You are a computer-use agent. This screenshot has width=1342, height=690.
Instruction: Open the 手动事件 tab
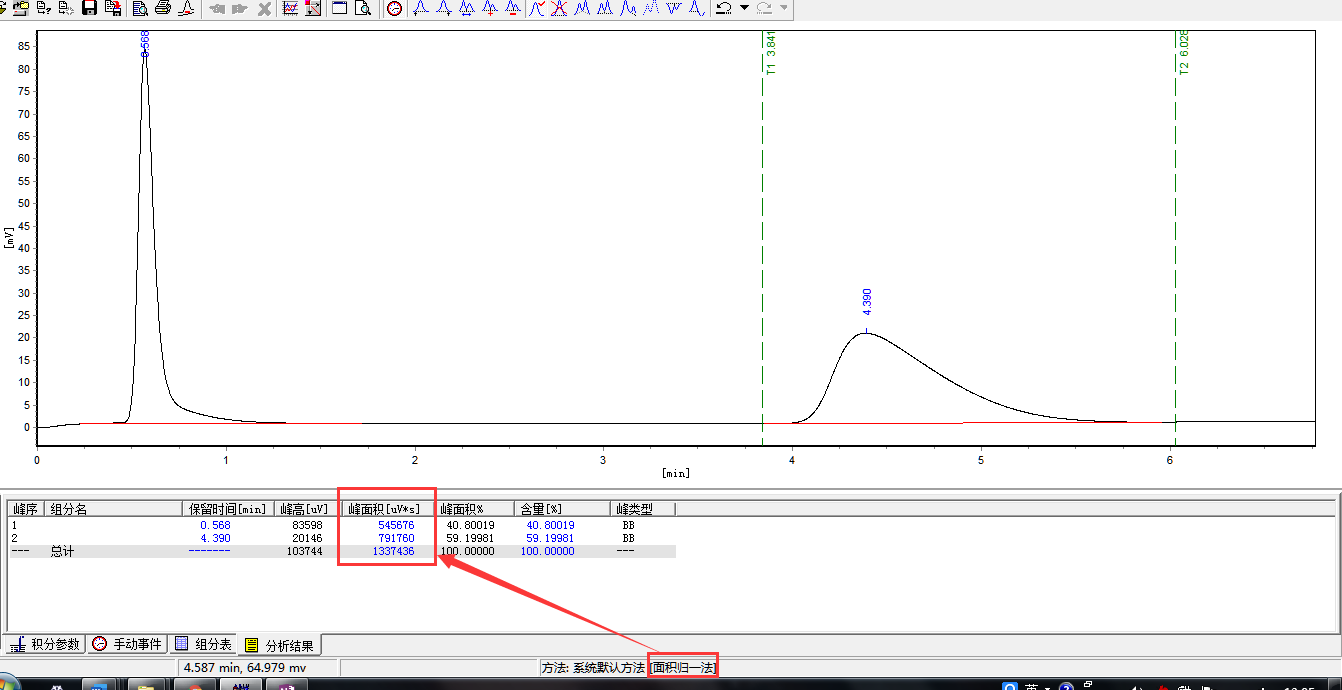click(128, 644)
